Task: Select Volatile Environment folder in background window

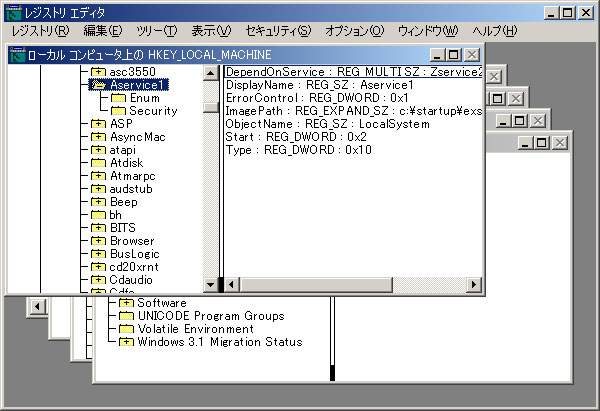Action: click(126, 329)
